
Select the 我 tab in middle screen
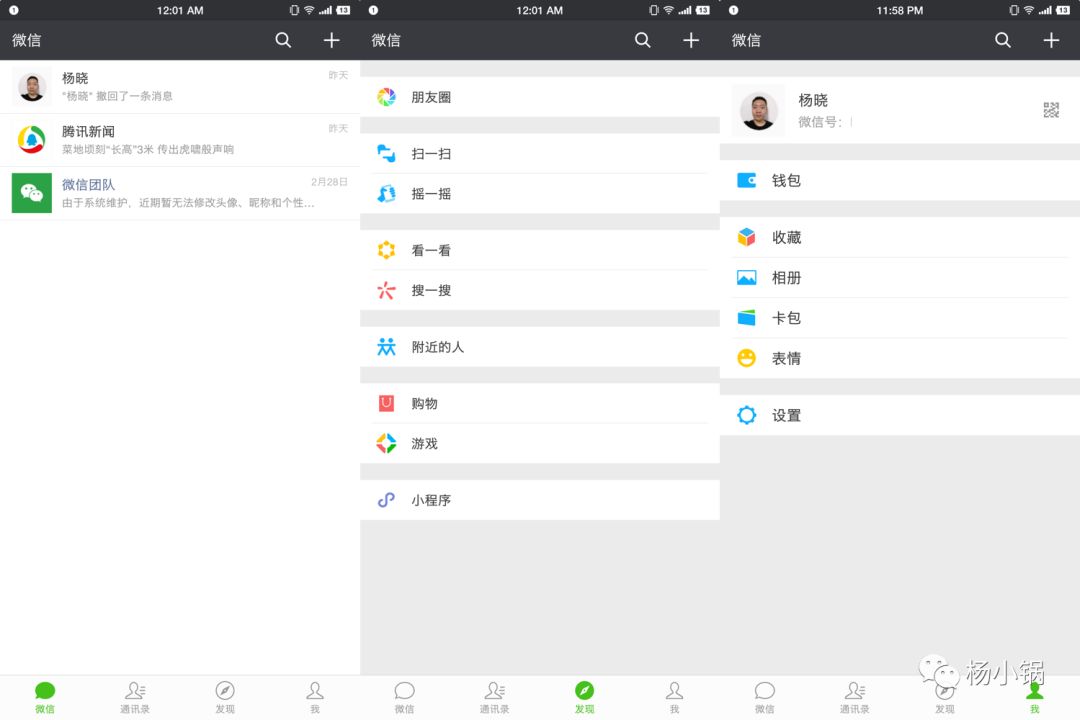click(x=674, y=697)
